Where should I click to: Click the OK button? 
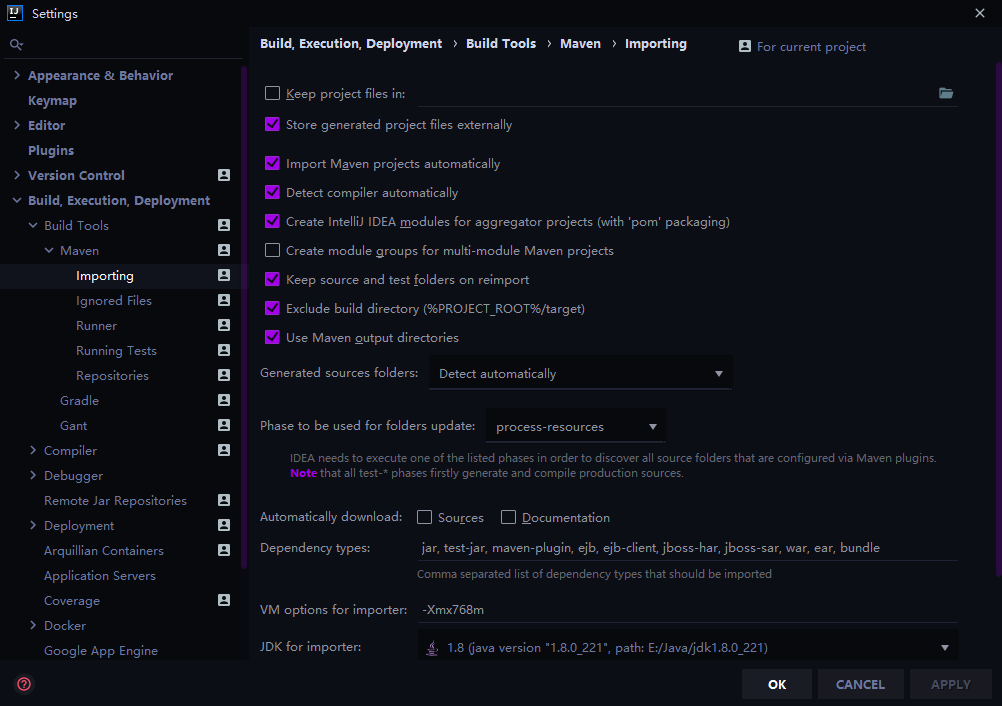777,684
